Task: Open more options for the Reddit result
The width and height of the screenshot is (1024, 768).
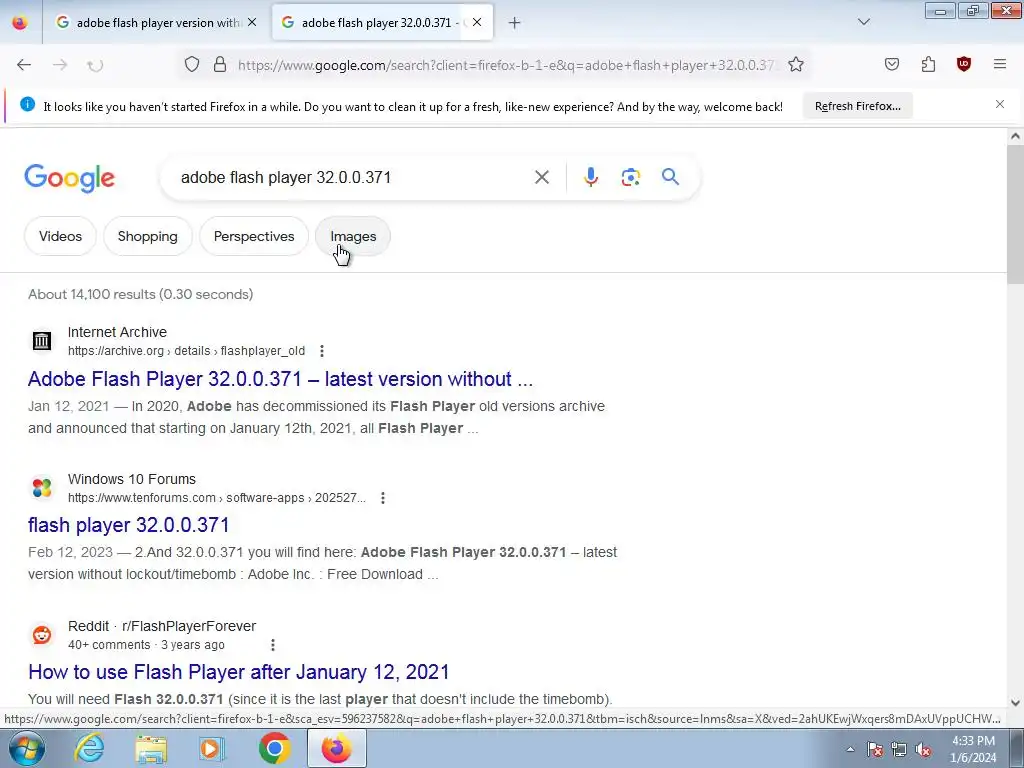Action: point(272,645)
